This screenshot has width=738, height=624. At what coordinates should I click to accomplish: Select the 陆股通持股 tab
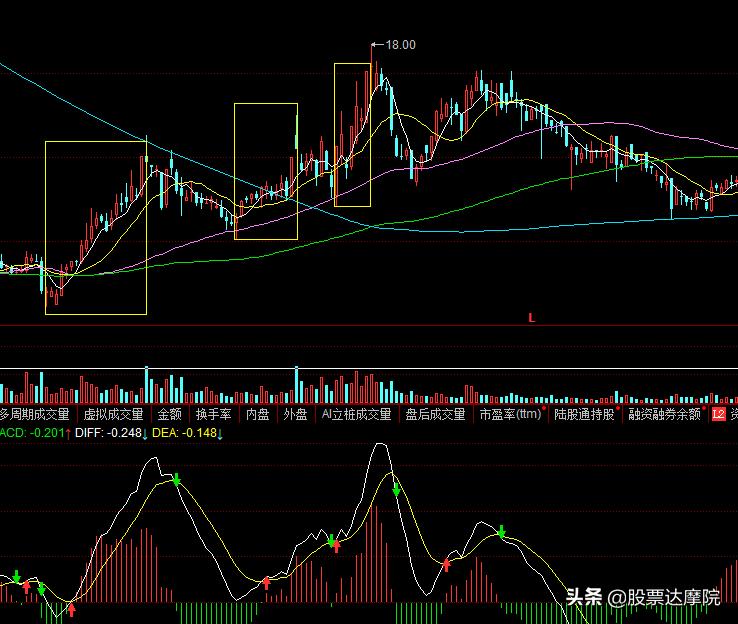pyautogui.click(x=585, y=415)
